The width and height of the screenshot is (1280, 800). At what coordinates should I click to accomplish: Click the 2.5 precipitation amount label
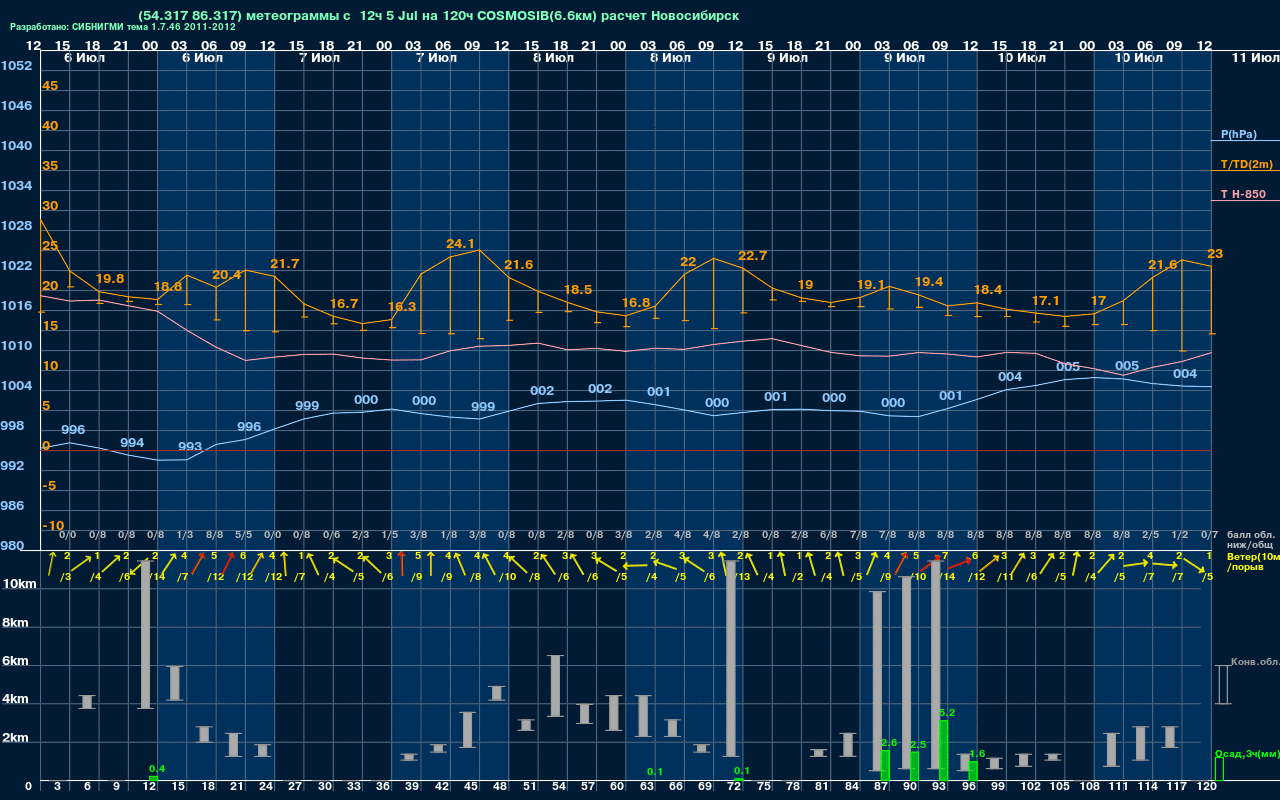[918, 745]
